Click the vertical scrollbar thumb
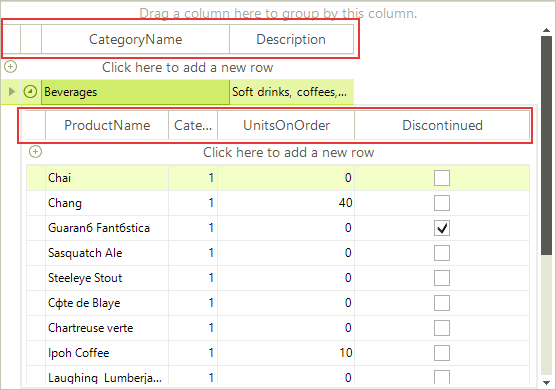Image resolution: width=556 pixels, height=390 pixels. (546, 145)
